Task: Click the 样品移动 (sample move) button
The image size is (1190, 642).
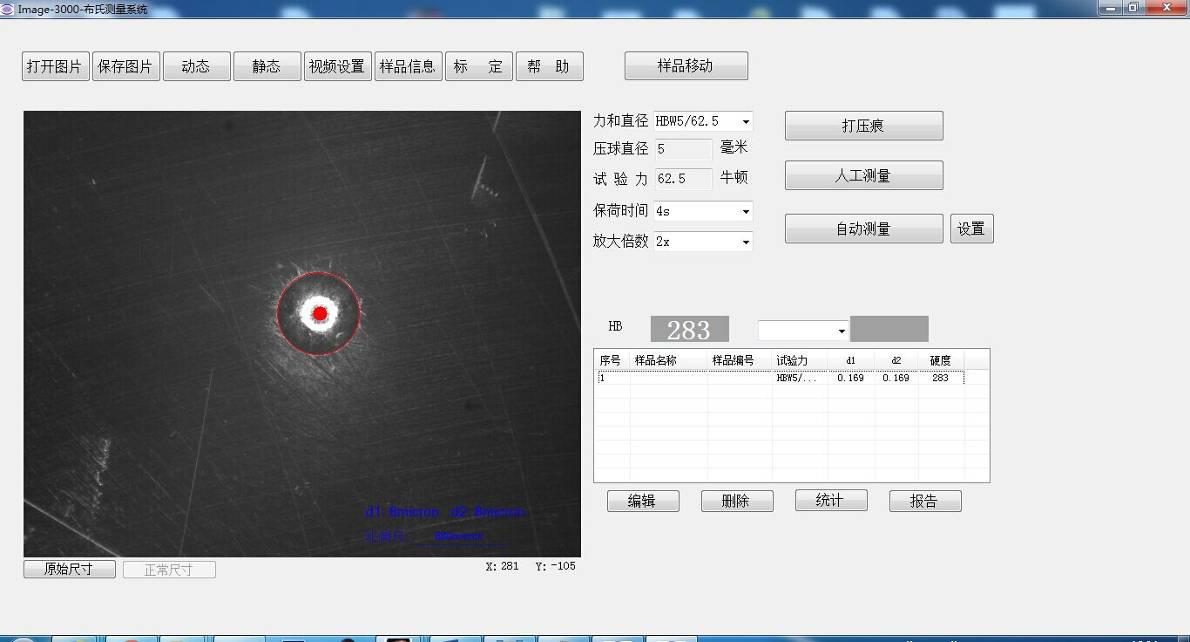Action: point(686,66)
